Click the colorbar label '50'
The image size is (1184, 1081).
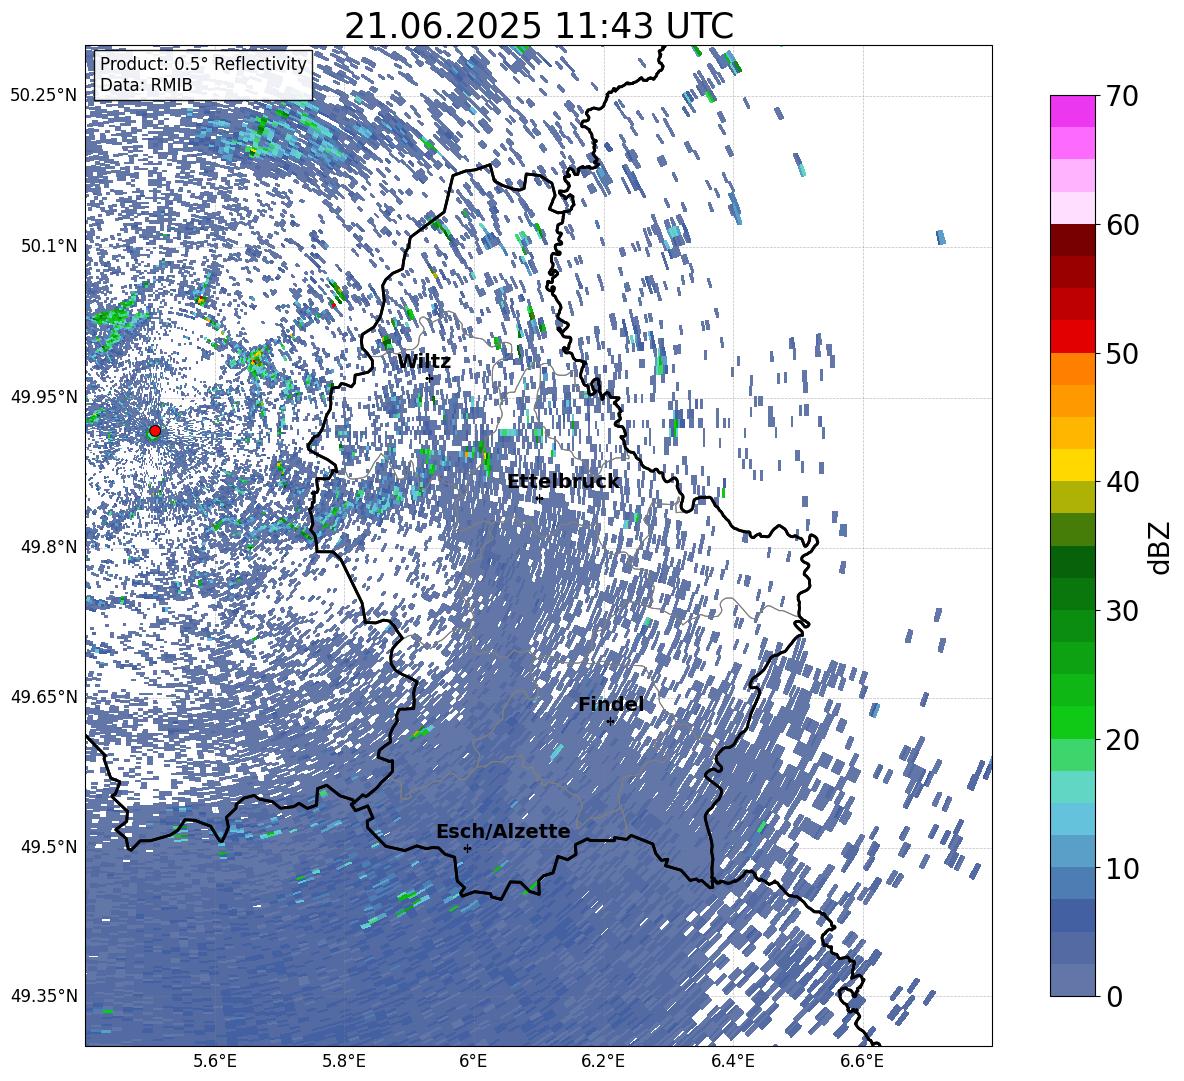pyautogui.click(x=1122, y=353)
